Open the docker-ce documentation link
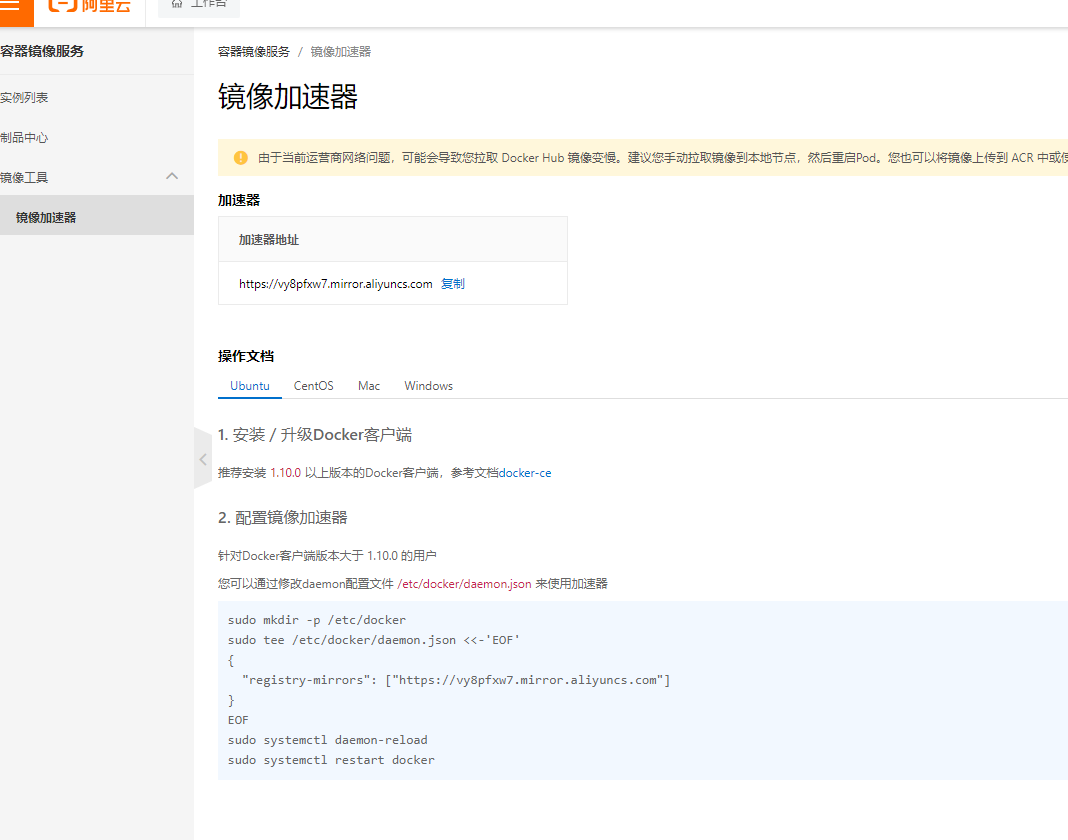This screenshot has height=840, width=1068. (525, 473)
